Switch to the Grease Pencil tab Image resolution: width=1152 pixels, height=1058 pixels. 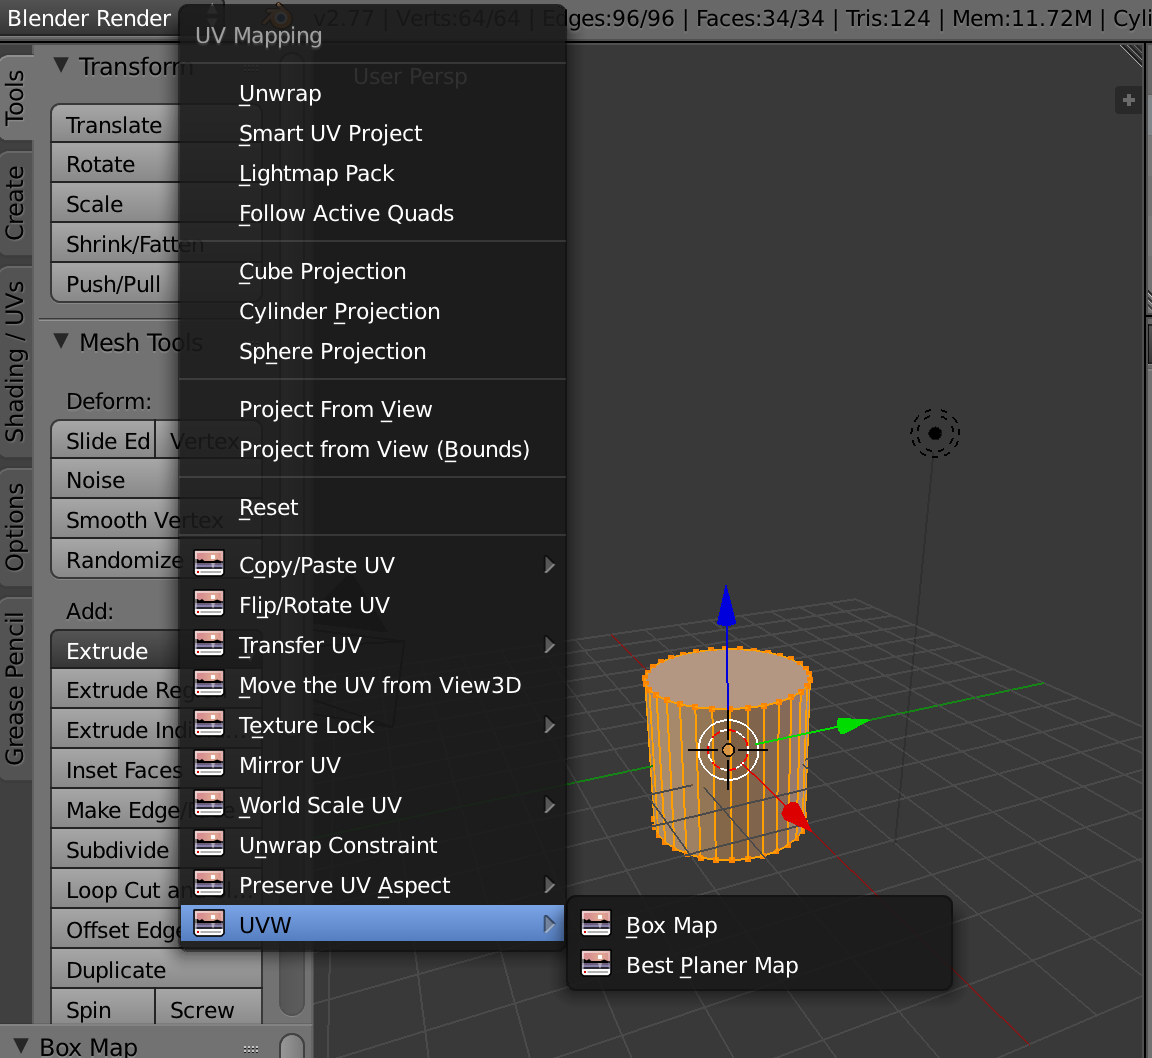coord(15,688)
